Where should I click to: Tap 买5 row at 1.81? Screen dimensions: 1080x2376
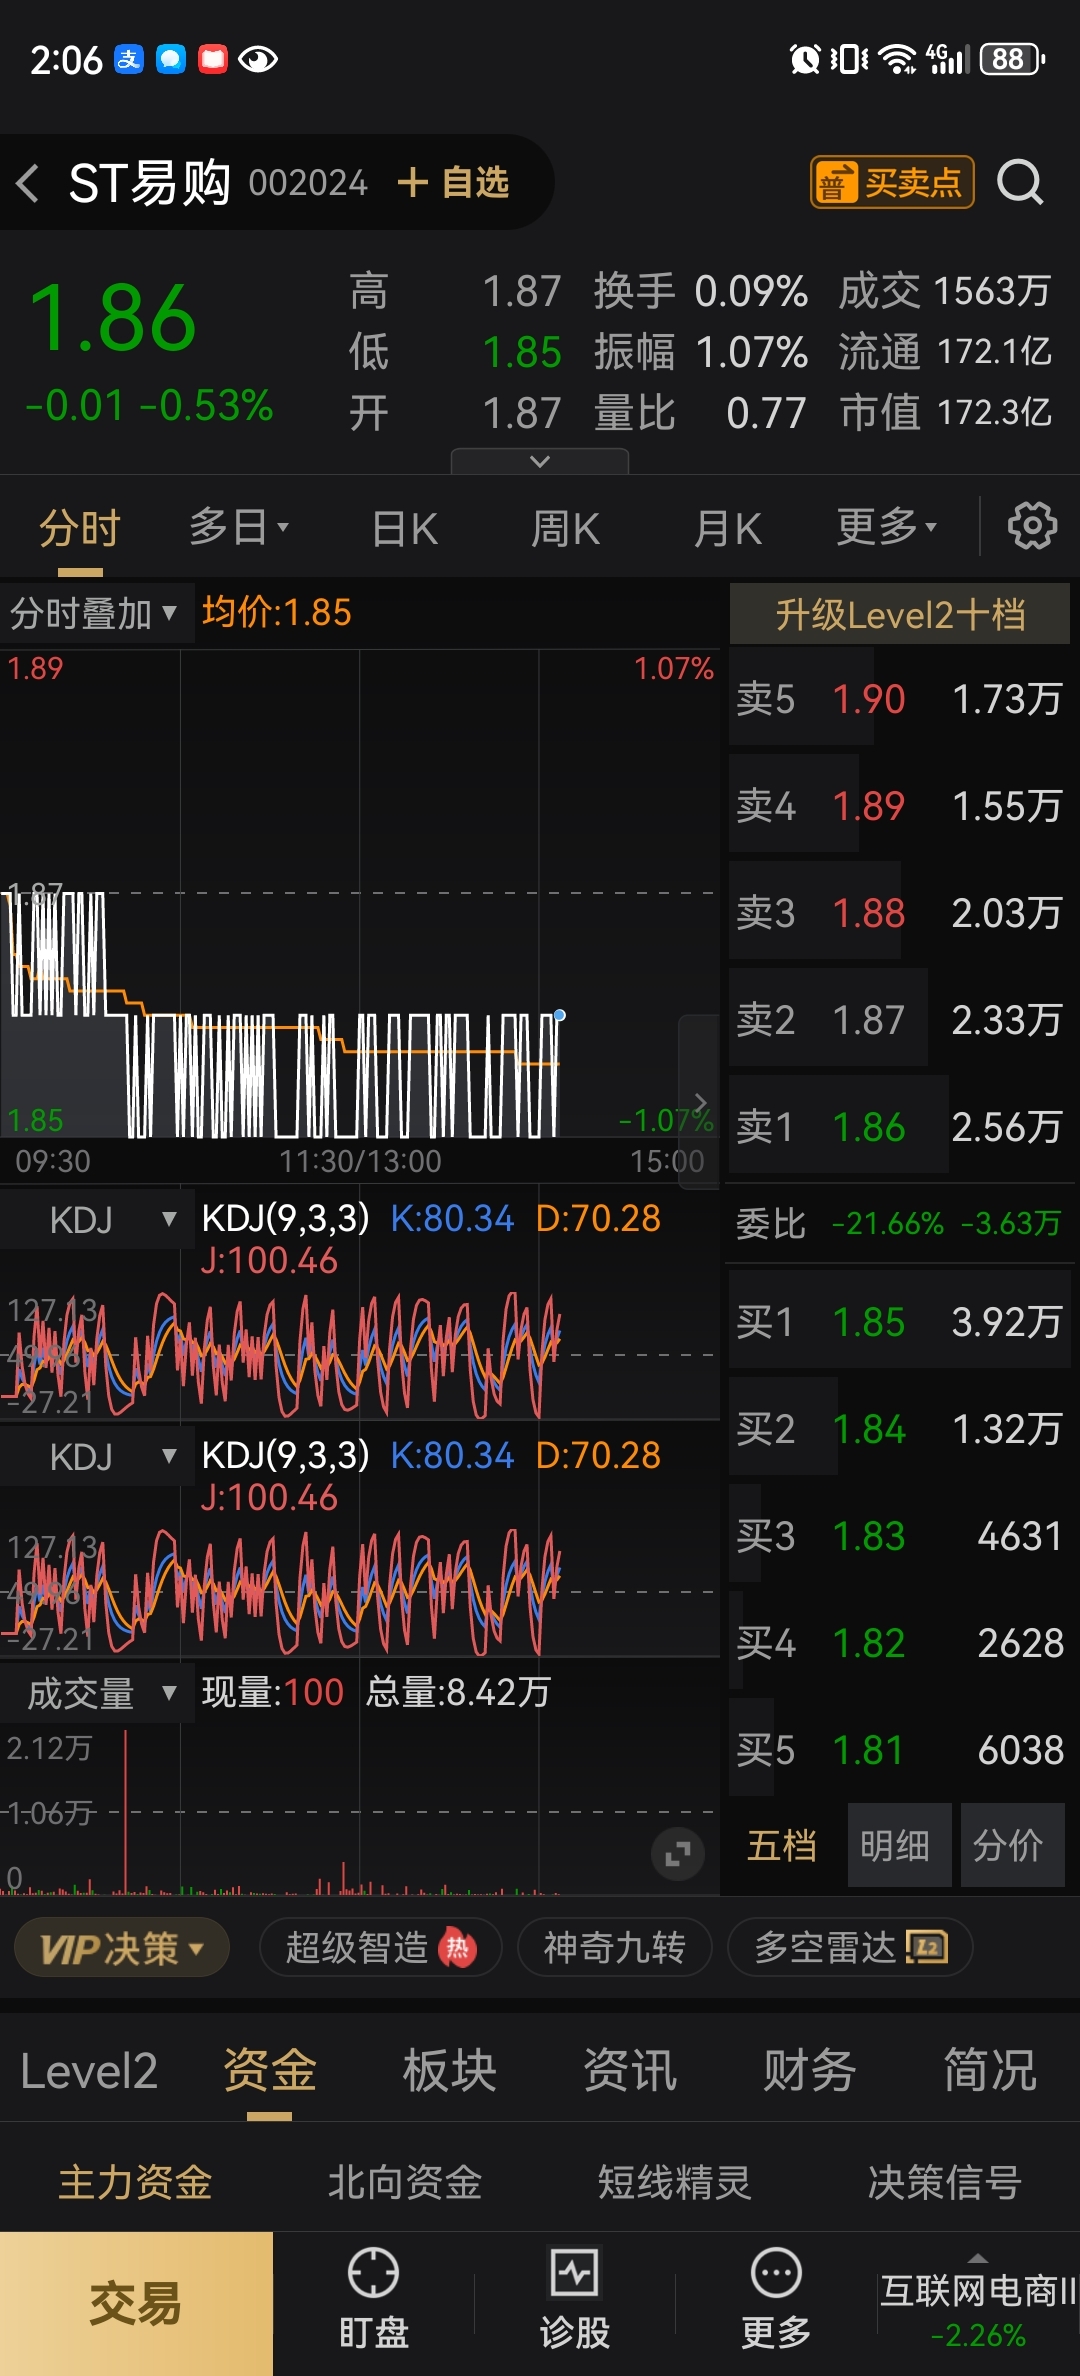[x=899, y=1750]
